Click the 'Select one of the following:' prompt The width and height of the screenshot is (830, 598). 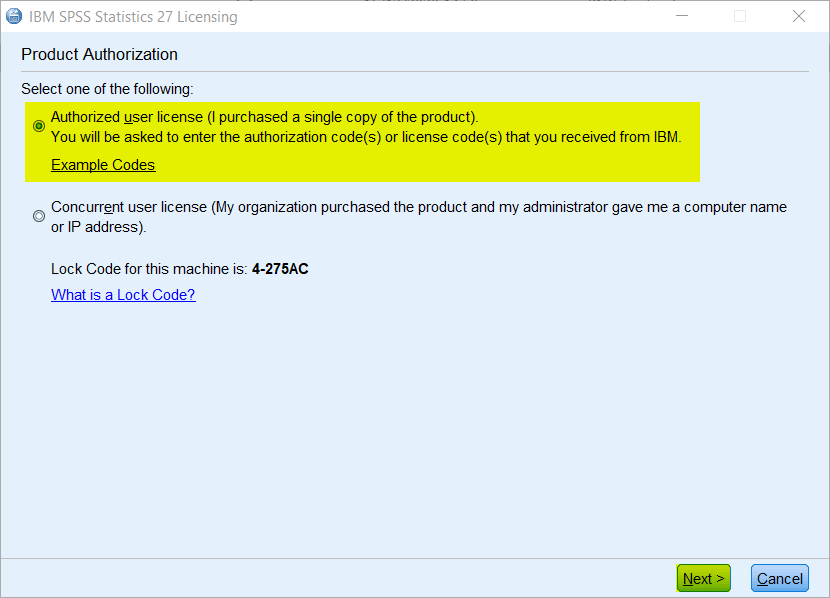coord(107,89)
